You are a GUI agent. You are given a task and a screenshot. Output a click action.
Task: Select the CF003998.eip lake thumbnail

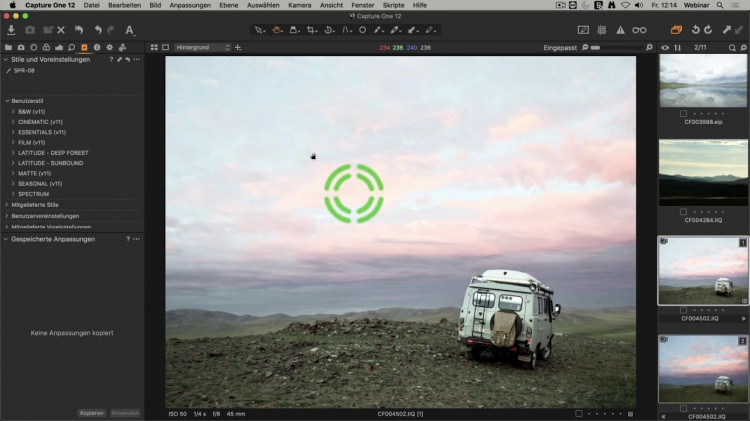coord(703,80)
